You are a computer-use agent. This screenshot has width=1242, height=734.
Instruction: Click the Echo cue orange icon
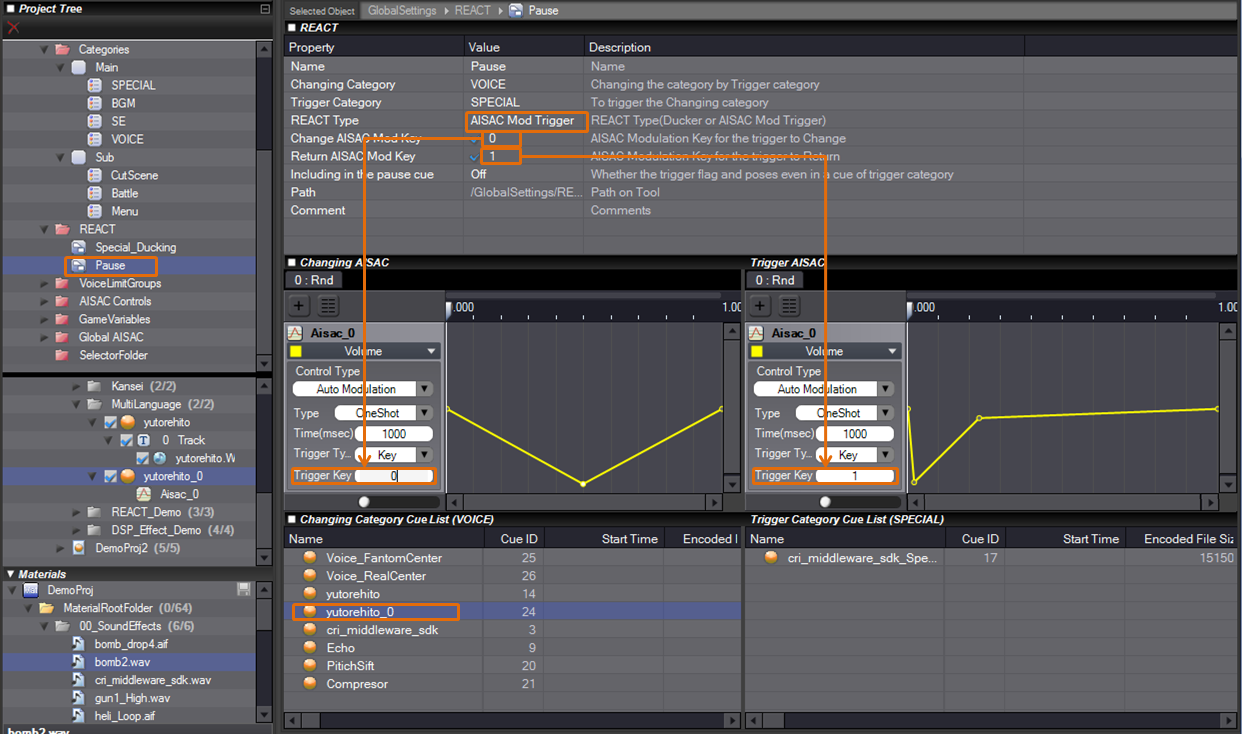[310, 648]
